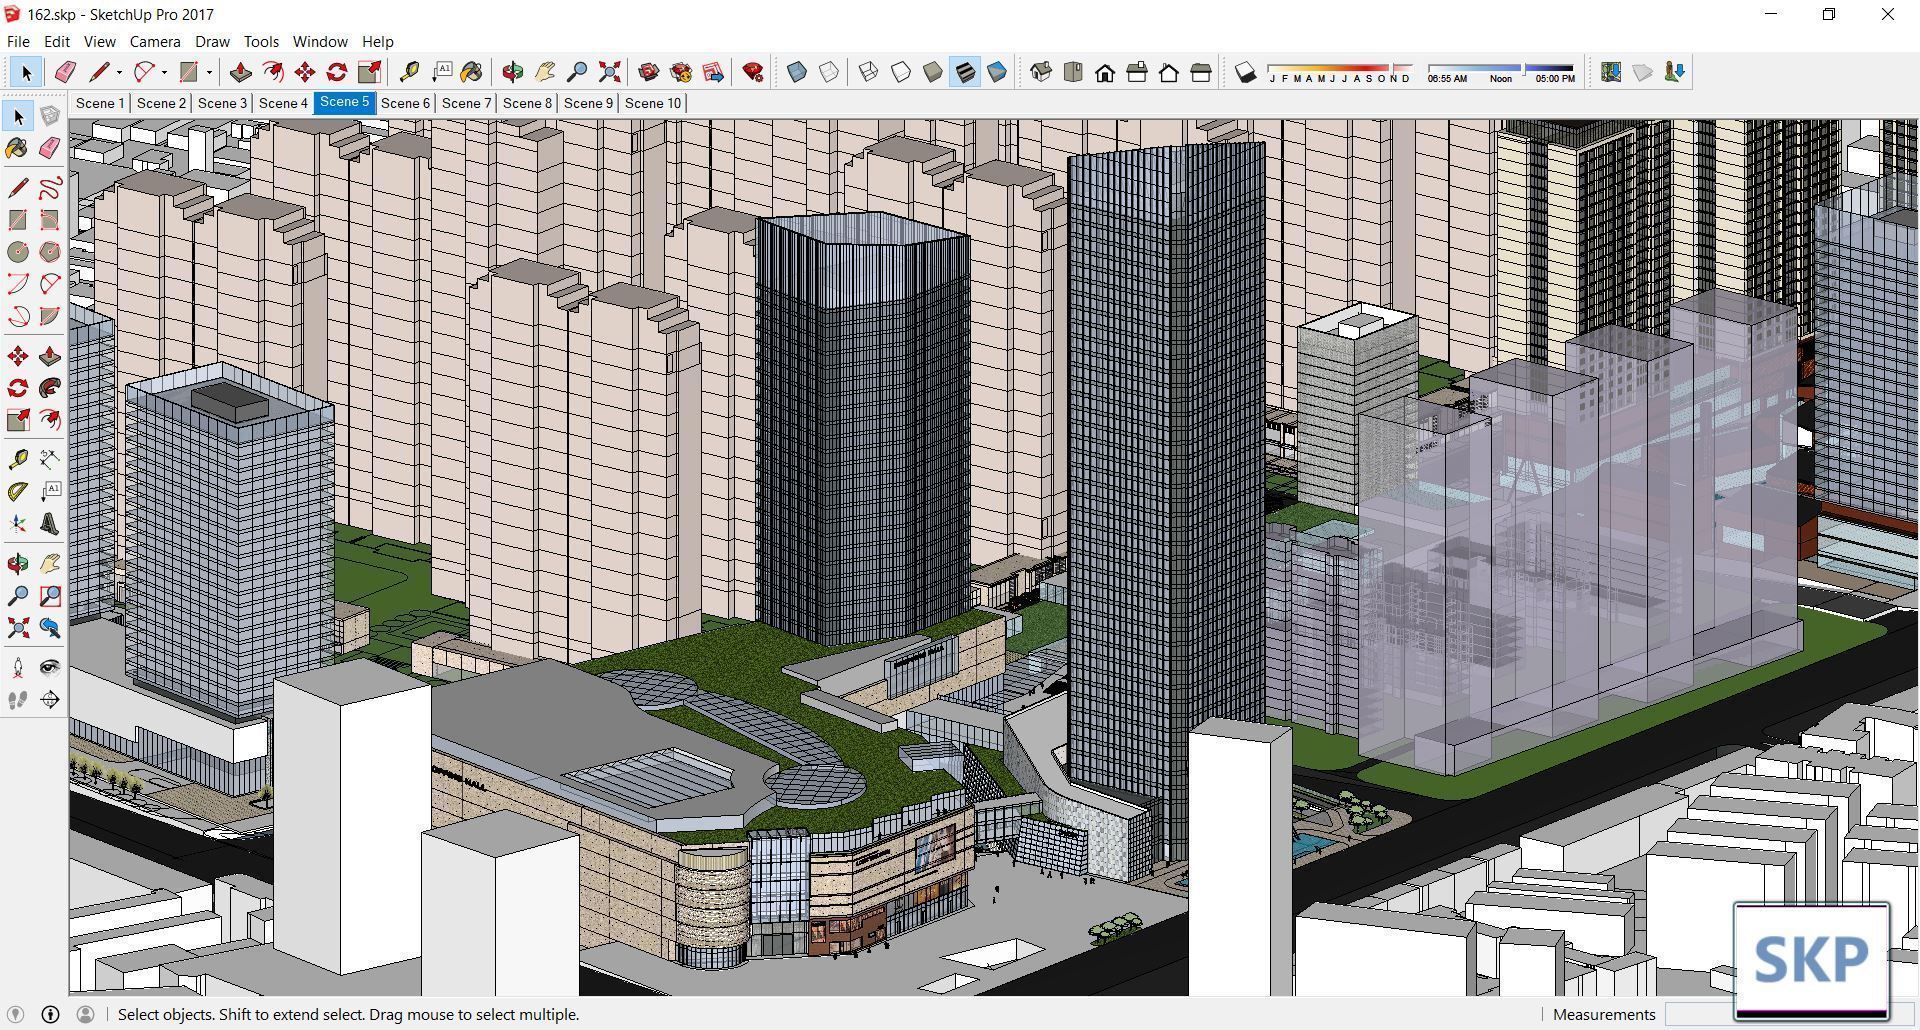Toggle Back Edges style
The width and height of the screenshot is (1920, 1030).
click(x=829, y=72)
